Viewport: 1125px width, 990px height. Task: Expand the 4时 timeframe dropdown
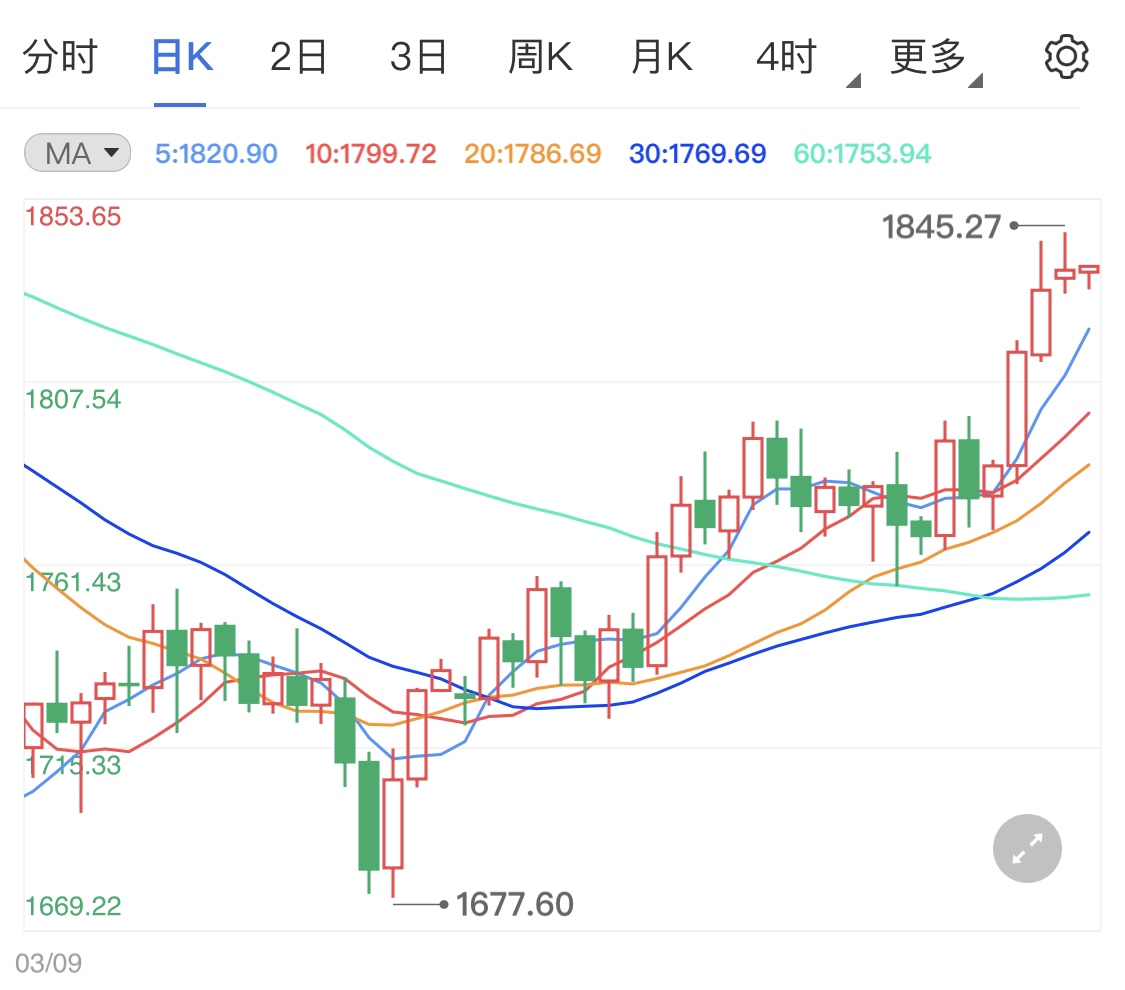[806, 60]
